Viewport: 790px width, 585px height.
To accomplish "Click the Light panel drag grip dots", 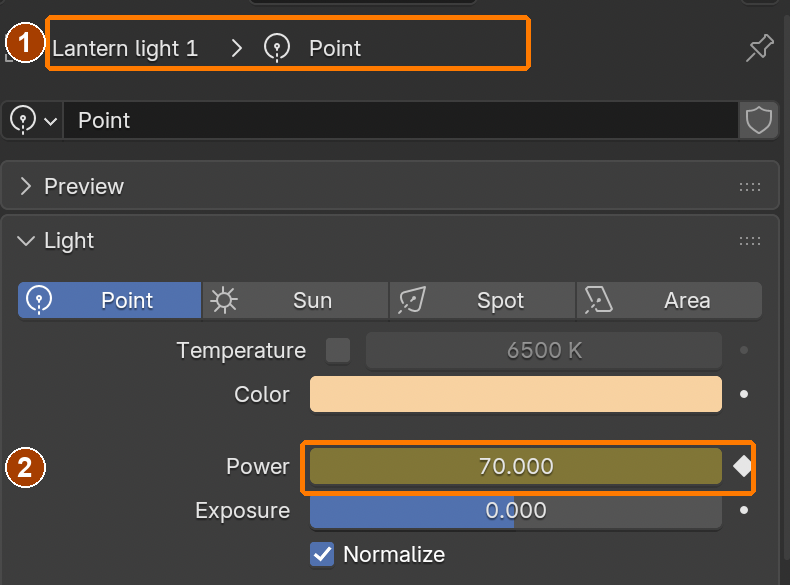I will pos(750,241).
